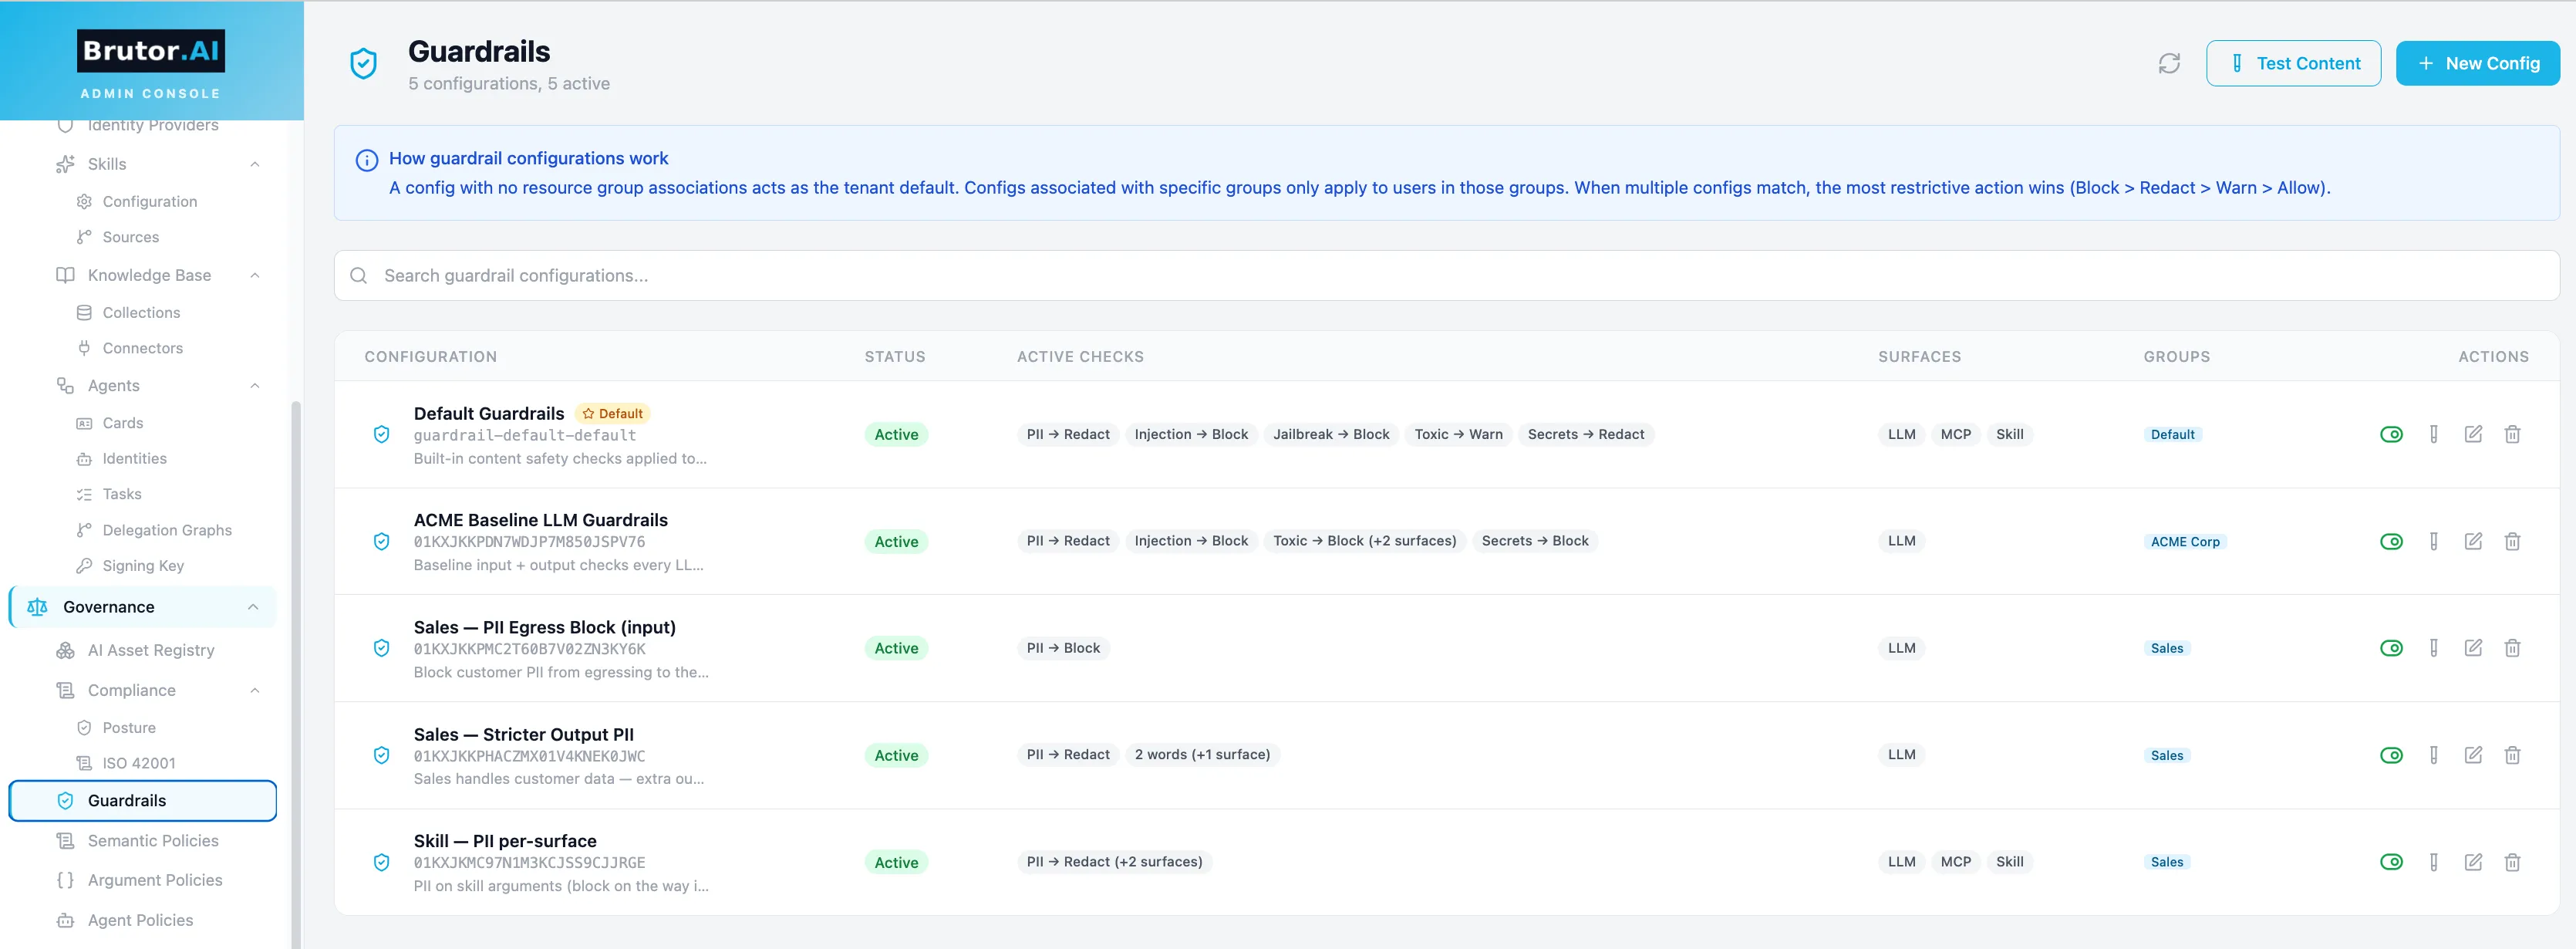Open ISO 42001 page
Screen dimensions: 2576x949
coord(139,763)
